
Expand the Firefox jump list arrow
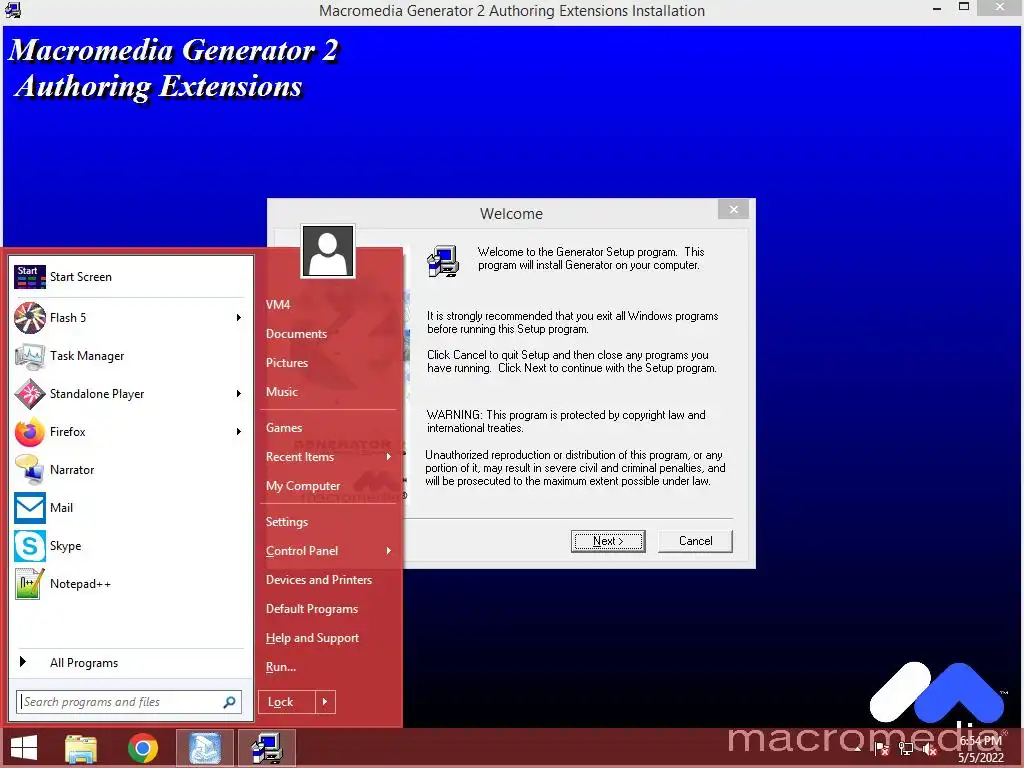pyautogui.click(x=238, y=432)
